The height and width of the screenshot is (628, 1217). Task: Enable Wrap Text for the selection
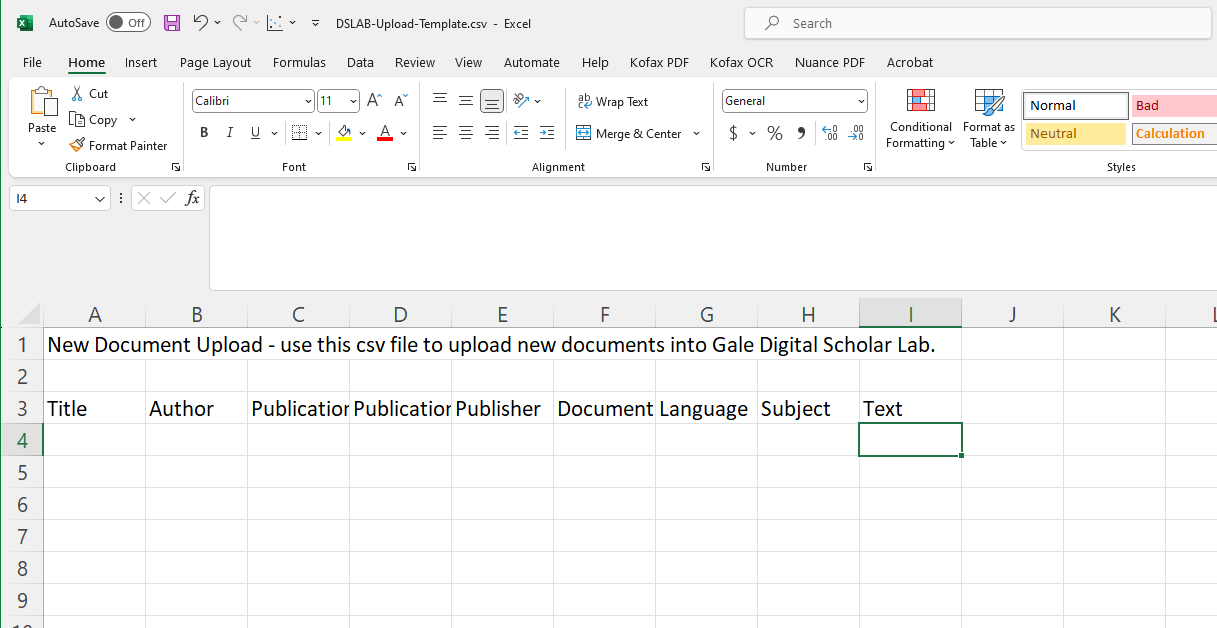coord(612,101)
